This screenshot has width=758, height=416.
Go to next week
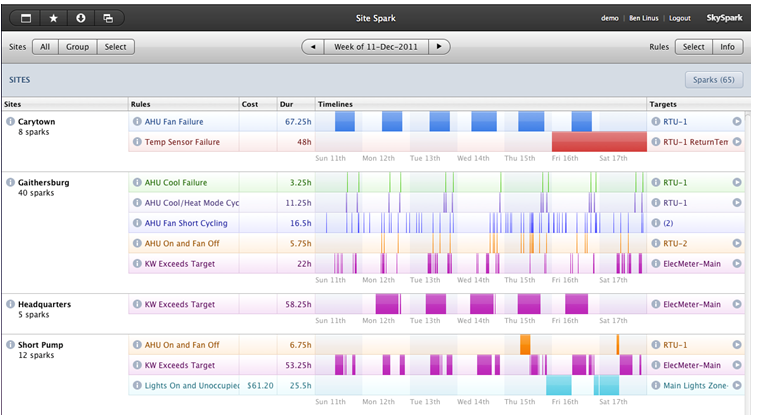tap(439, 47)
